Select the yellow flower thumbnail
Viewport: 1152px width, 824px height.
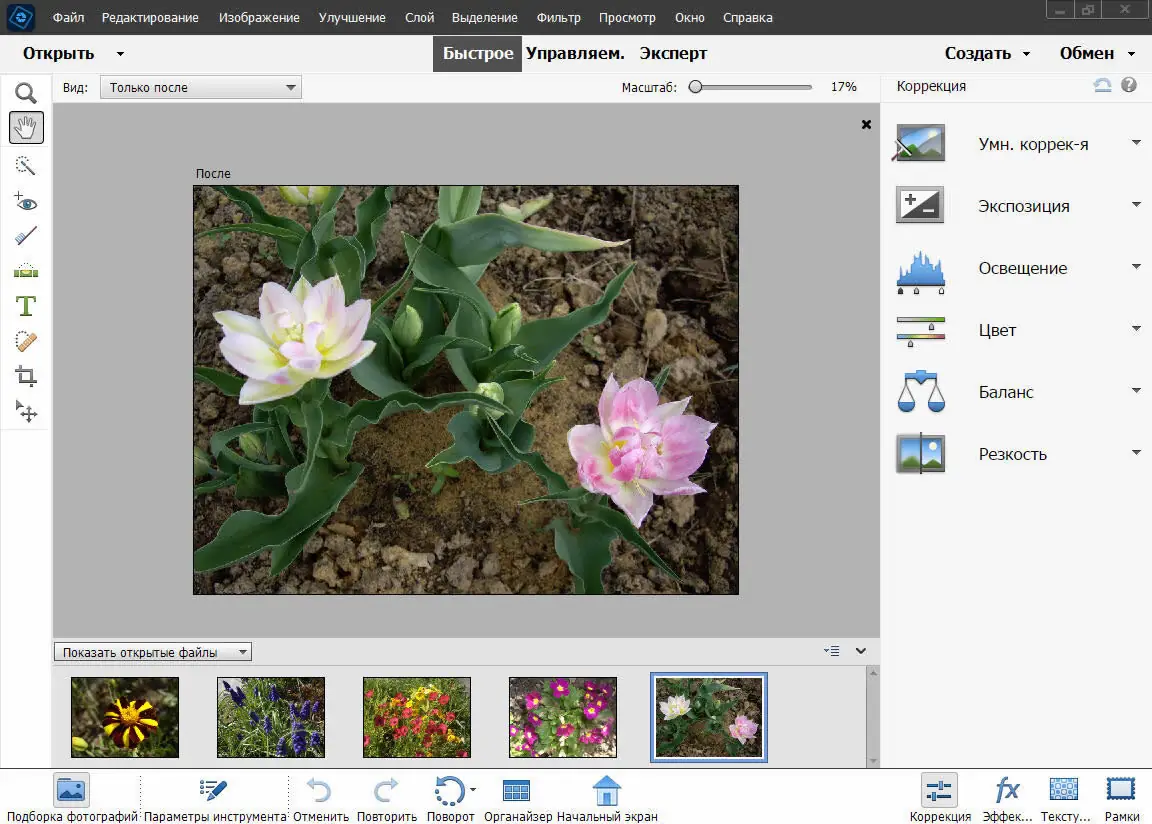click(125, 717)
